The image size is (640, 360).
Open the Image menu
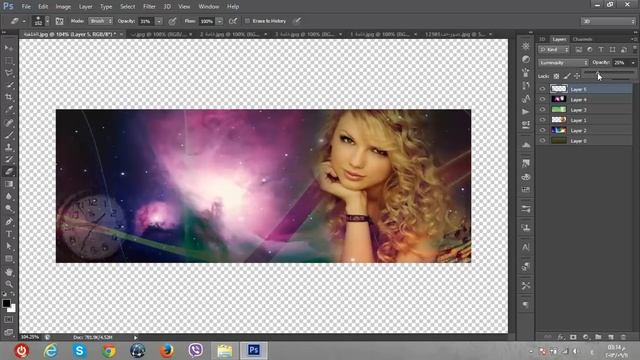tap(63, 7)
